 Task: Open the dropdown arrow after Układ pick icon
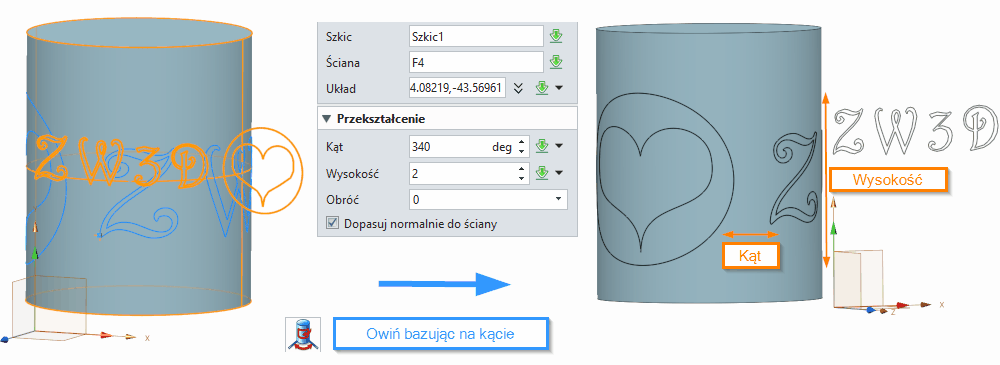[x=559, y=88]
